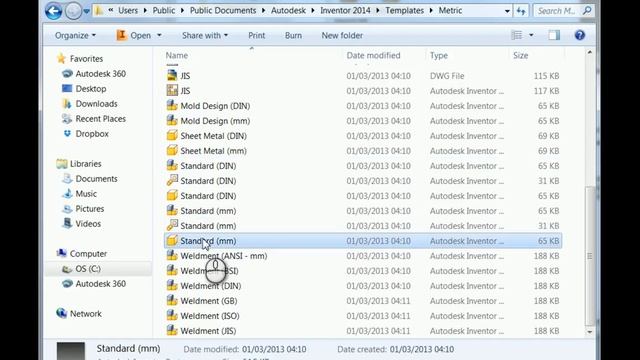This screenshot has height=360, width=640.
Task: Sort by the Size column header
Action: click(x=520, y=56)
